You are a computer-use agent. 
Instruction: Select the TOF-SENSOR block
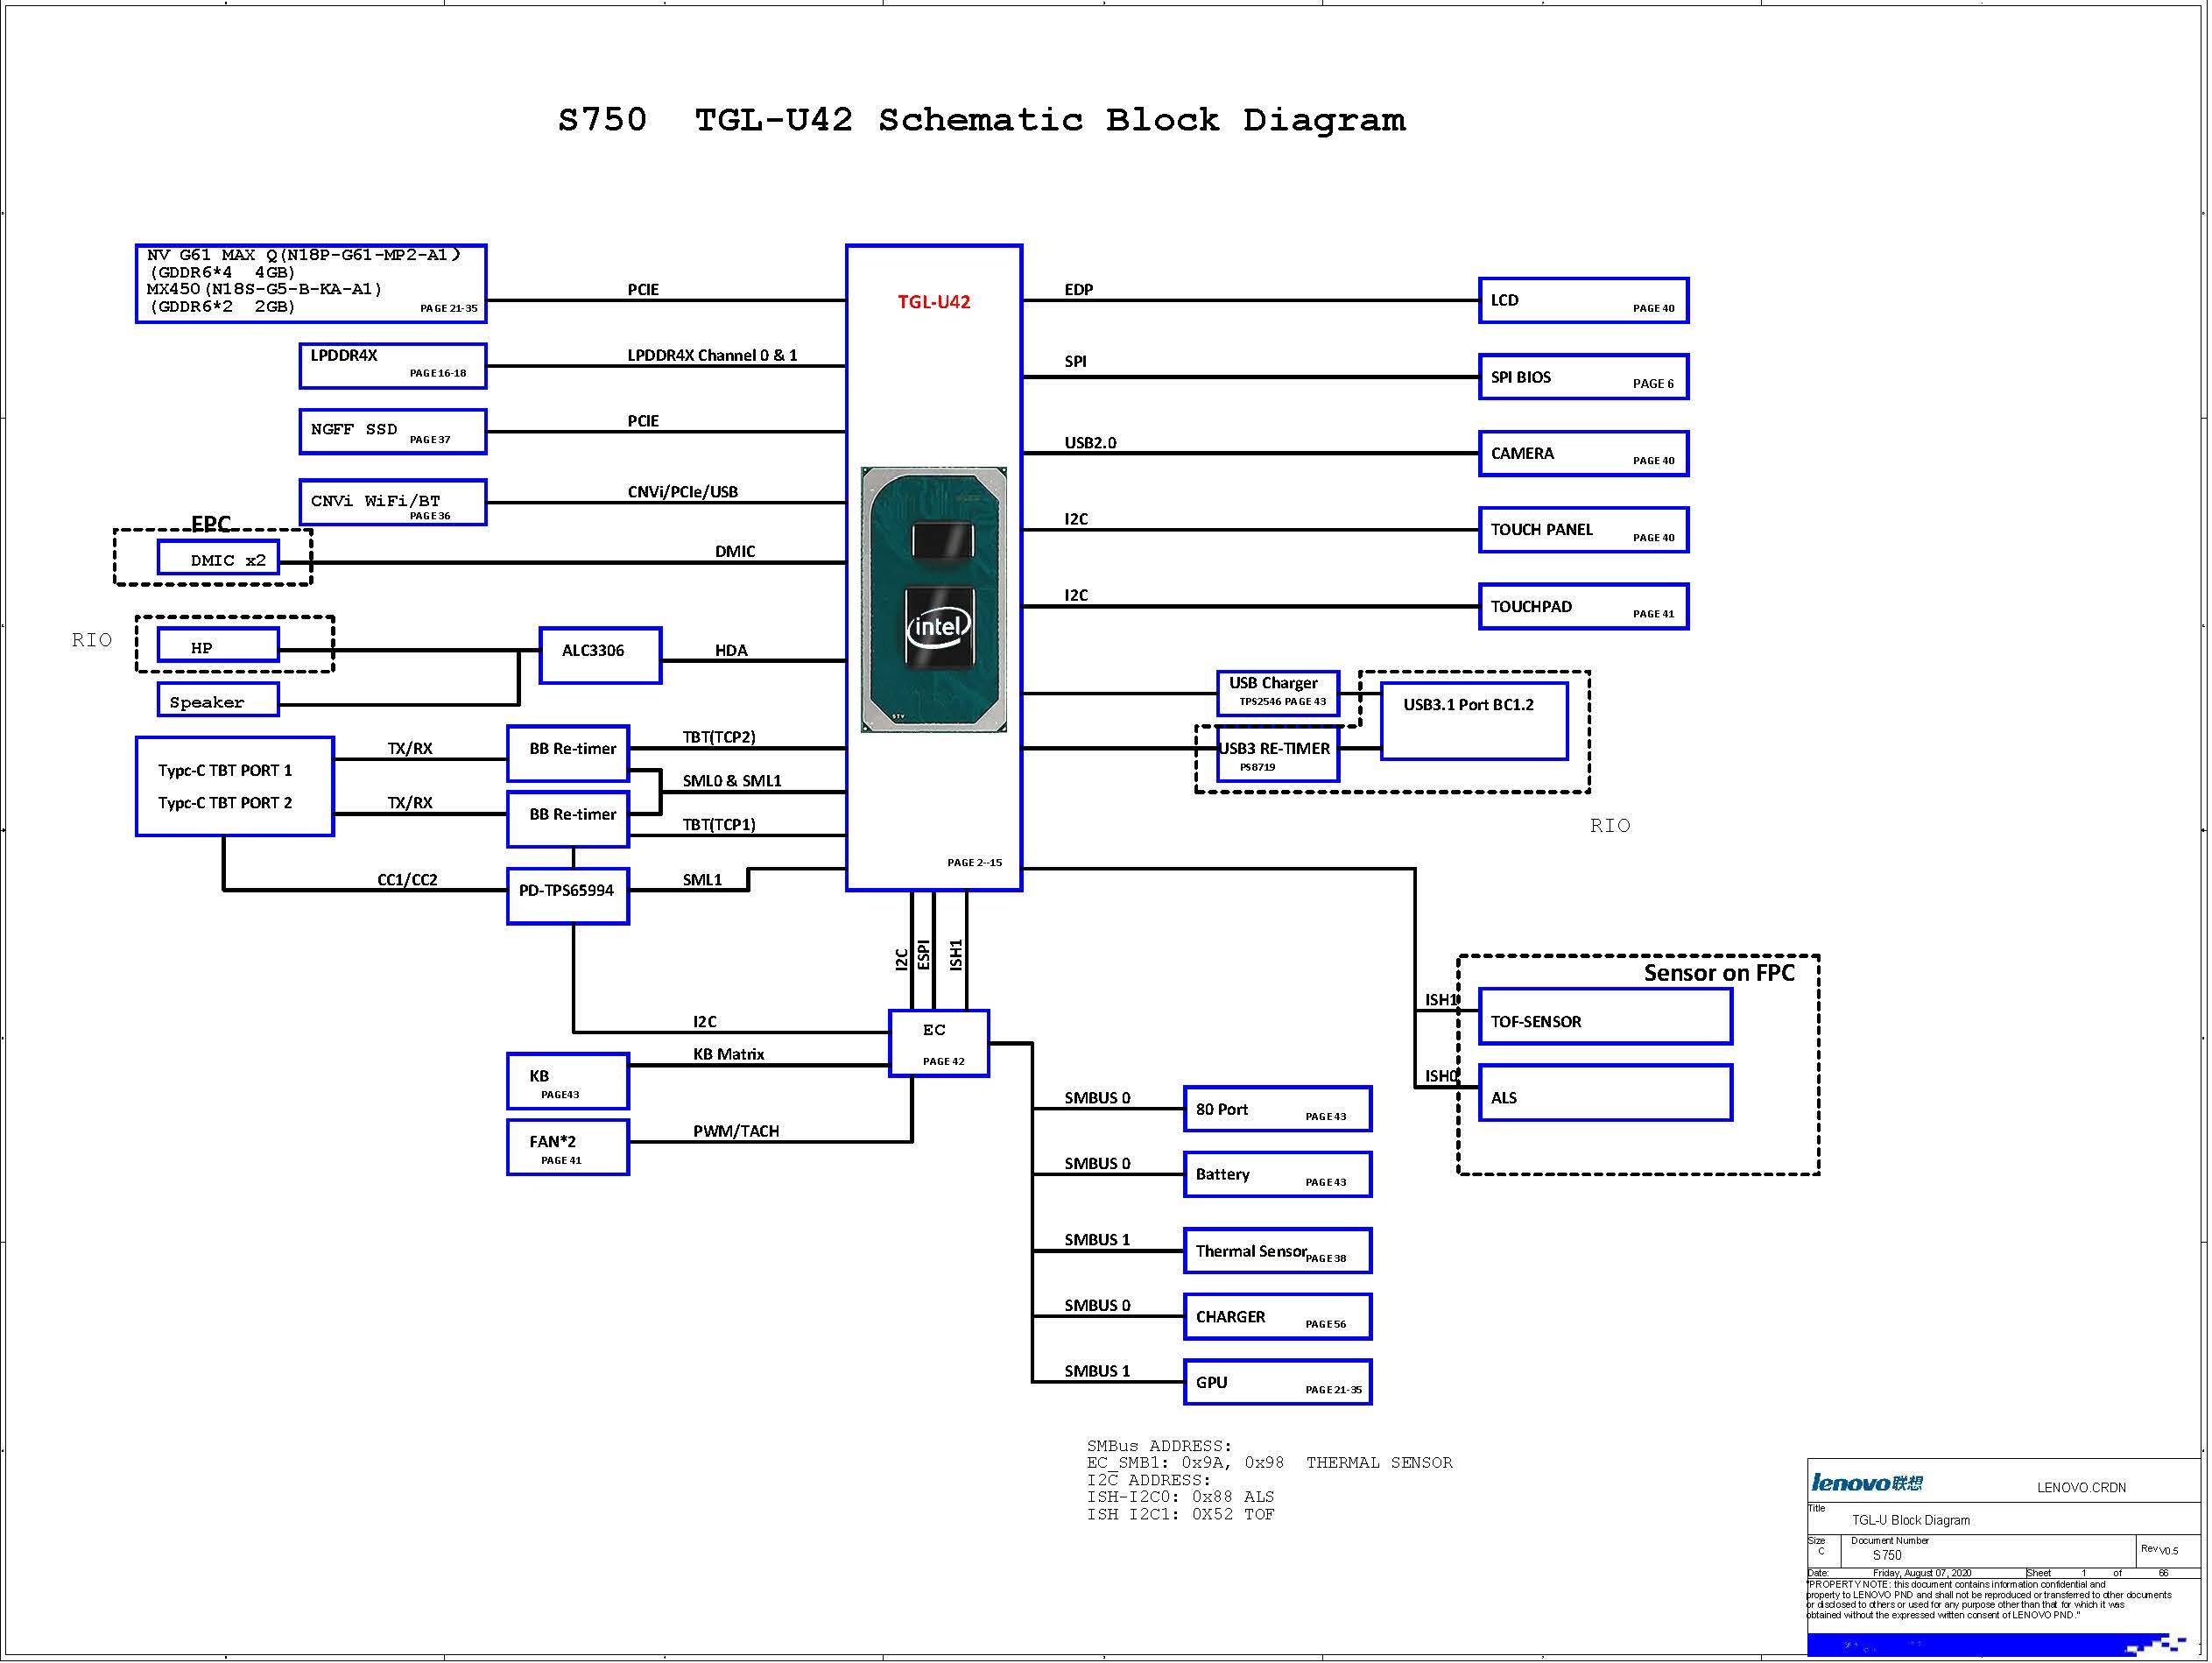pyautogui.click(x=1605, y=1017)
